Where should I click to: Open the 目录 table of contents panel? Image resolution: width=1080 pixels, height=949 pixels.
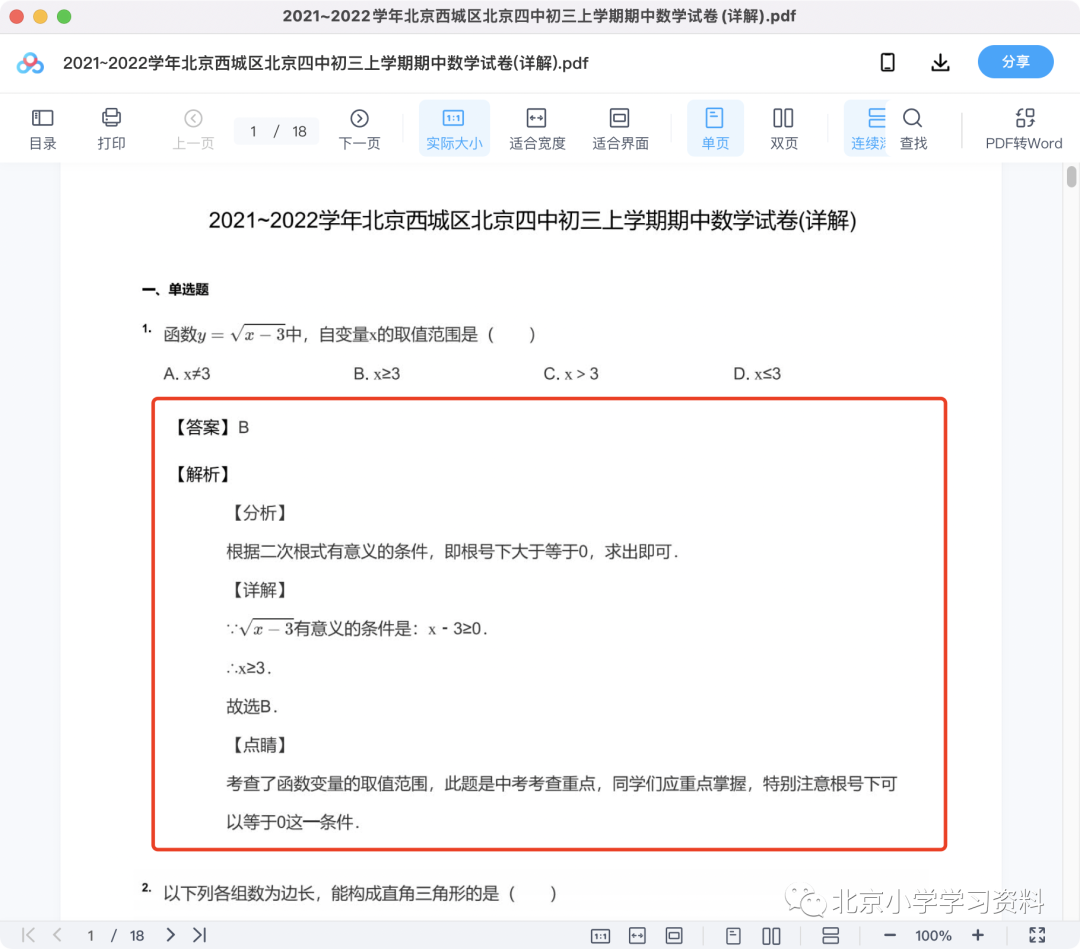(43, 129)
